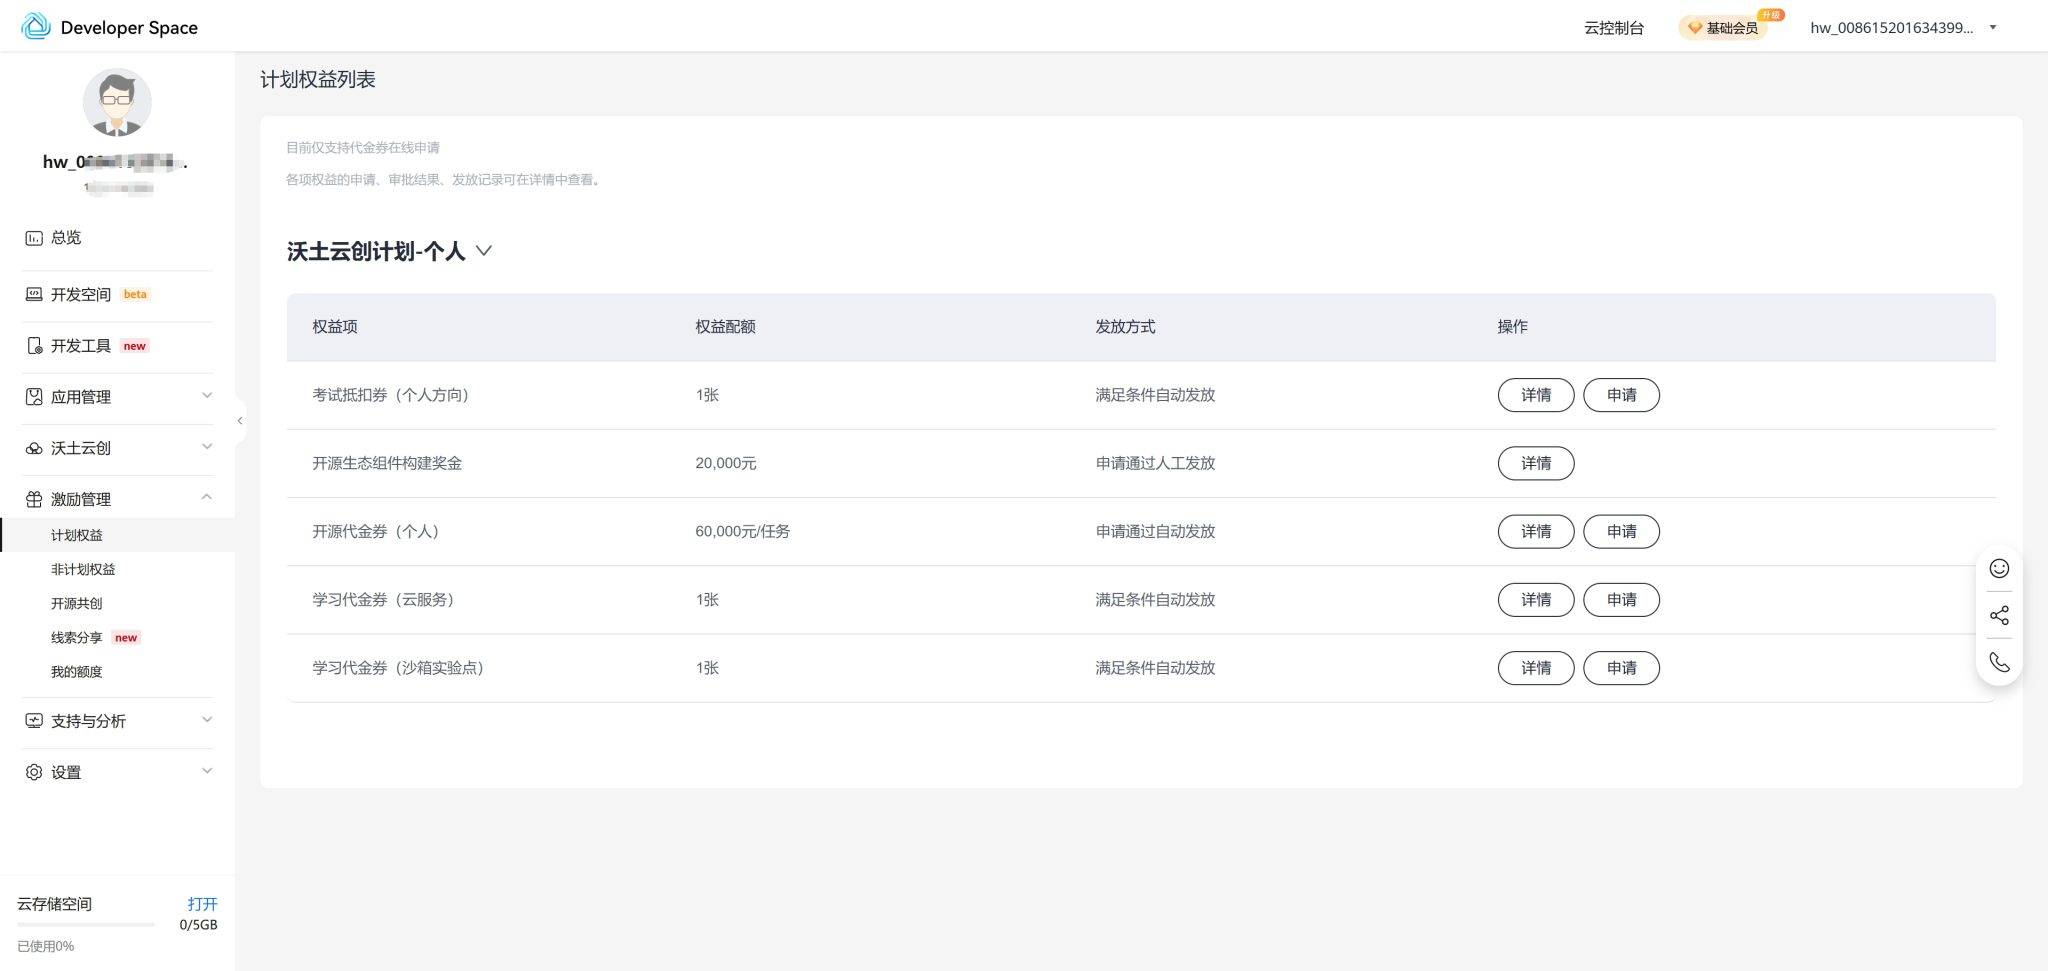Select 非计划权益 in the sidebar
Viewport: 2048px width, 971px height.
83,570
